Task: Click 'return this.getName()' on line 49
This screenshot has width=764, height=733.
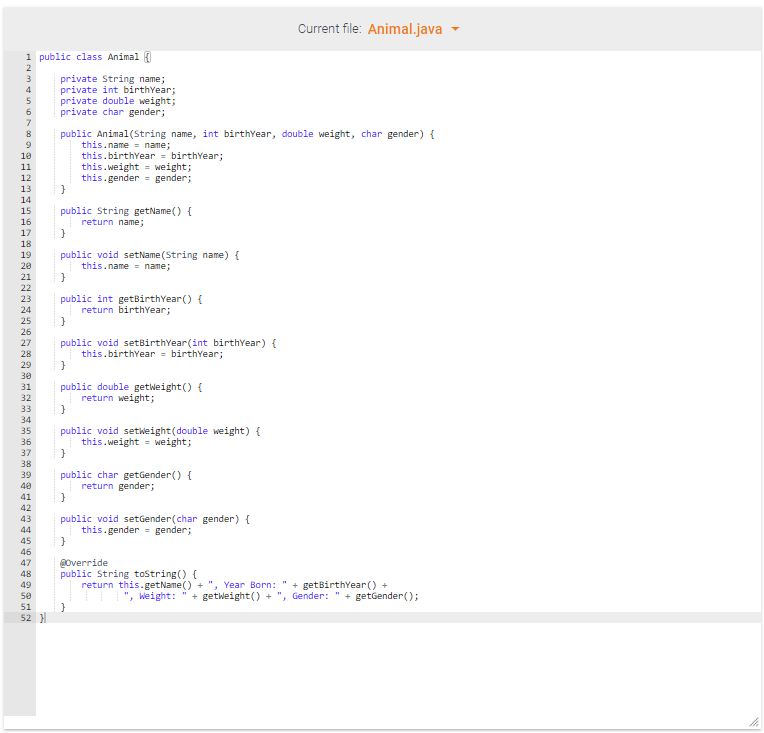Action: pos(136,585)
